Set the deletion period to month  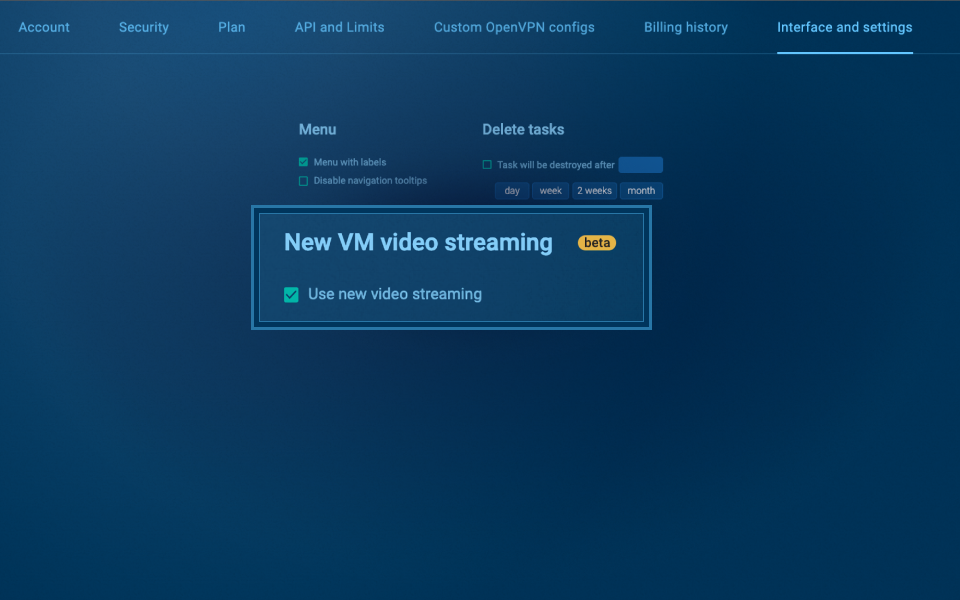click(x=641, y=191)
